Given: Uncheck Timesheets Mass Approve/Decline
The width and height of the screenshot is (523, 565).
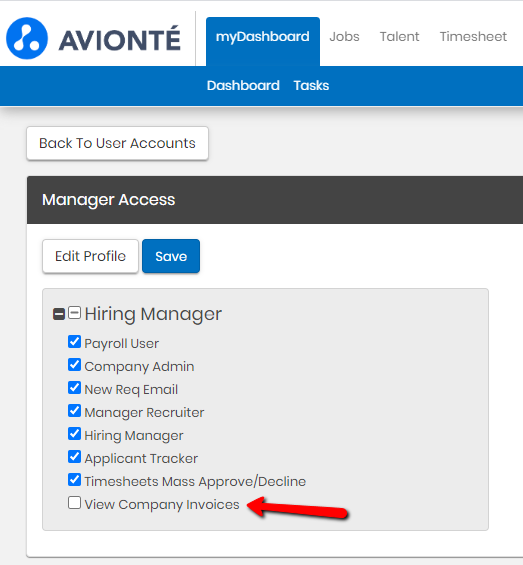Looking at the screenshot, I should pos(74,480).
